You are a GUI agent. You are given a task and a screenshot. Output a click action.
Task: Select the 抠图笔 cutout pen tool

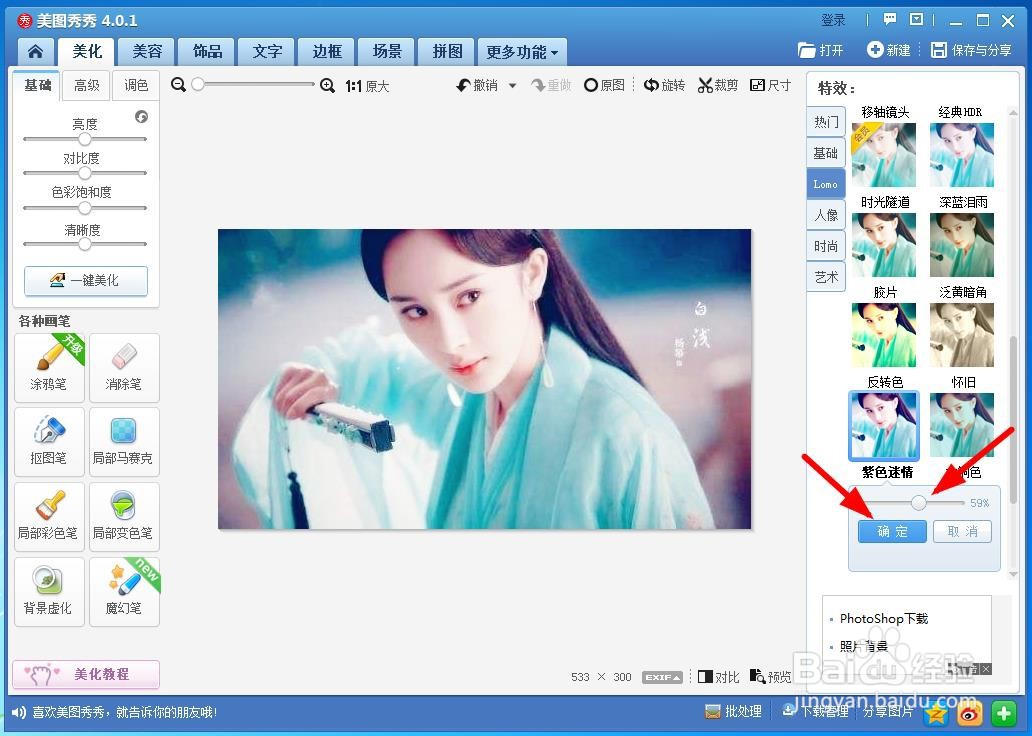coord(49,442)
